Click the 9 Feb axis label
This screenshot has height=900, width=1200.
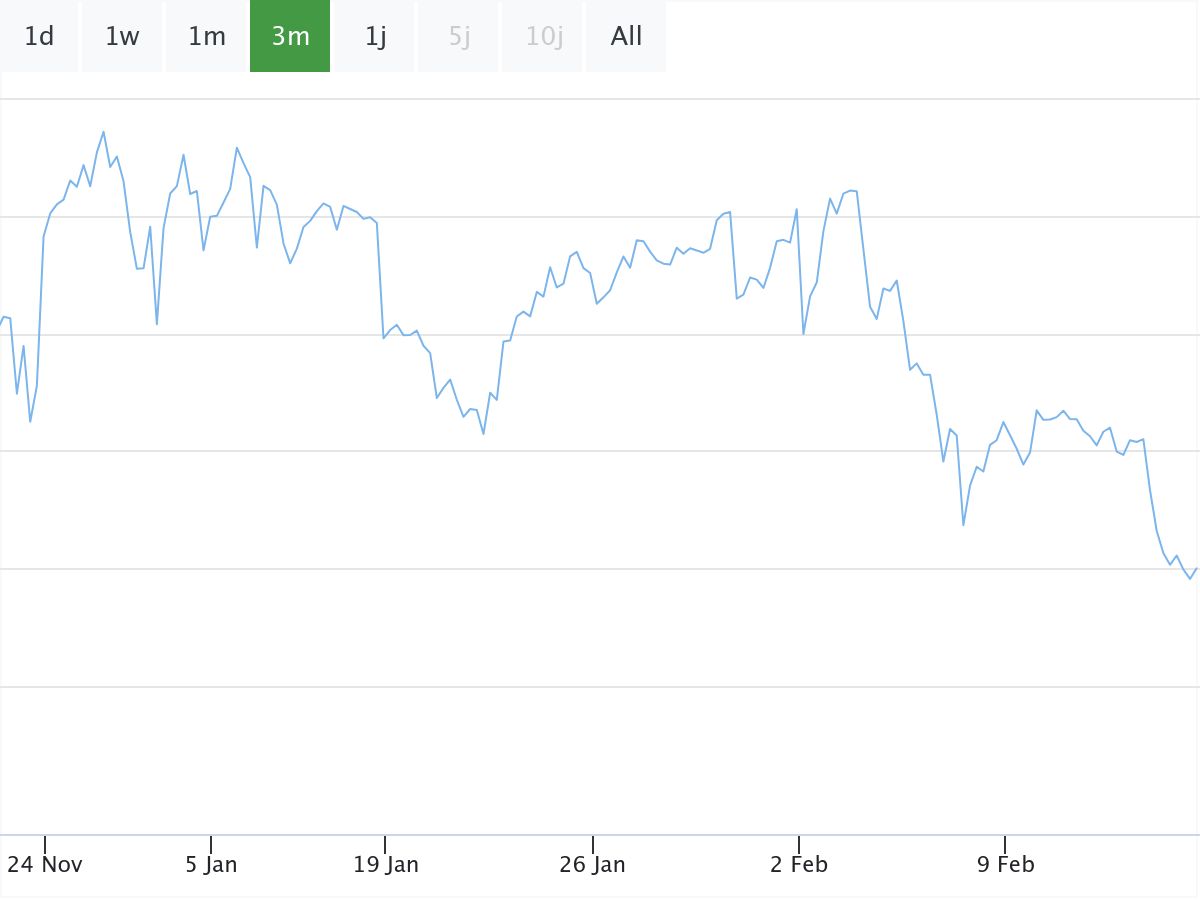pyautogui.click(x=1005, y=864)
